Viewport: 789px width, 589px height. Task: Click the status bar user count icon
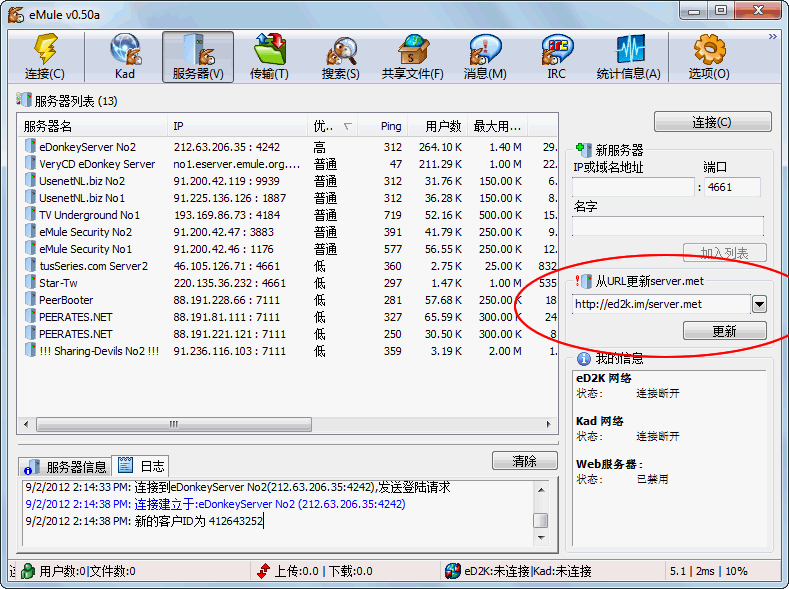click(28, 571)
